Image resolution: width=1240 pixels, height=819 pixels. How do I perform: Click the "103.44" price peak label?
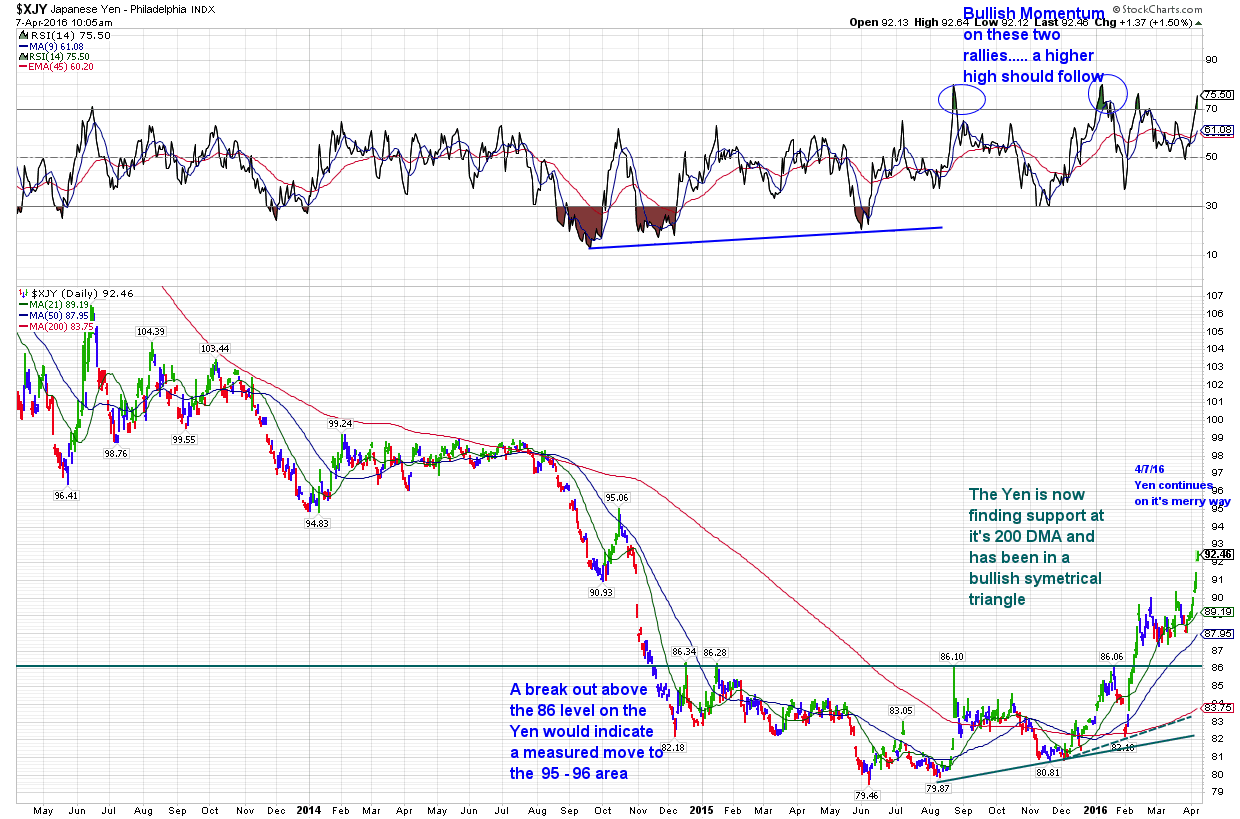coord(215,349)
